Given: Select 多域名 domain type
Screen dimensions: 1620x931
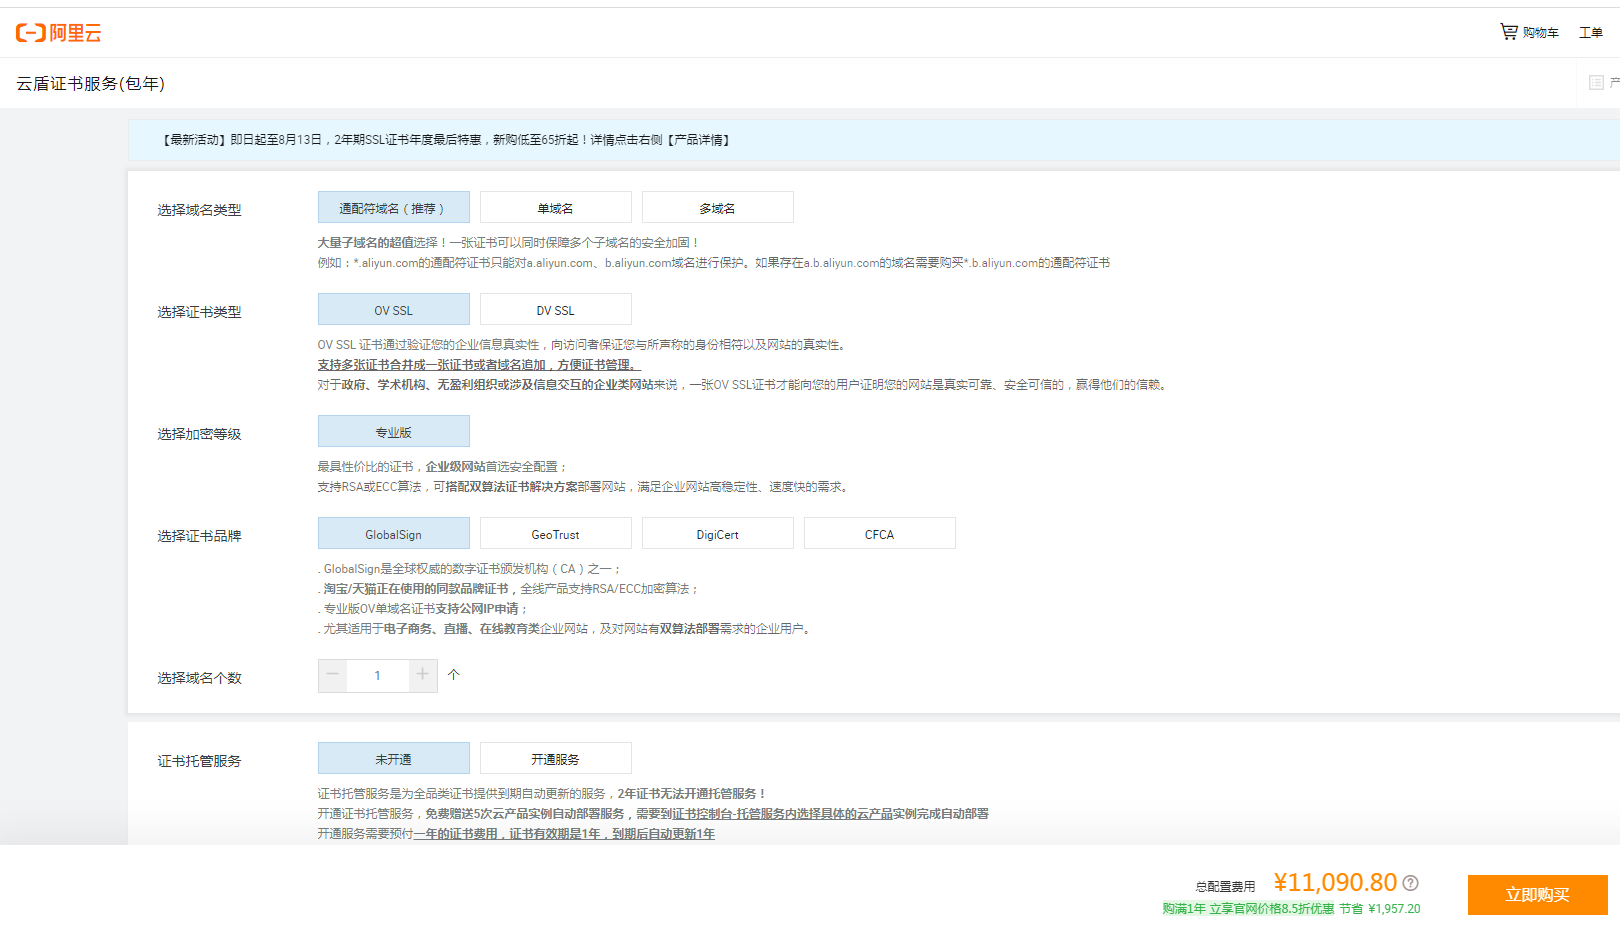Looking at the screenshot, I should [718, 208].
